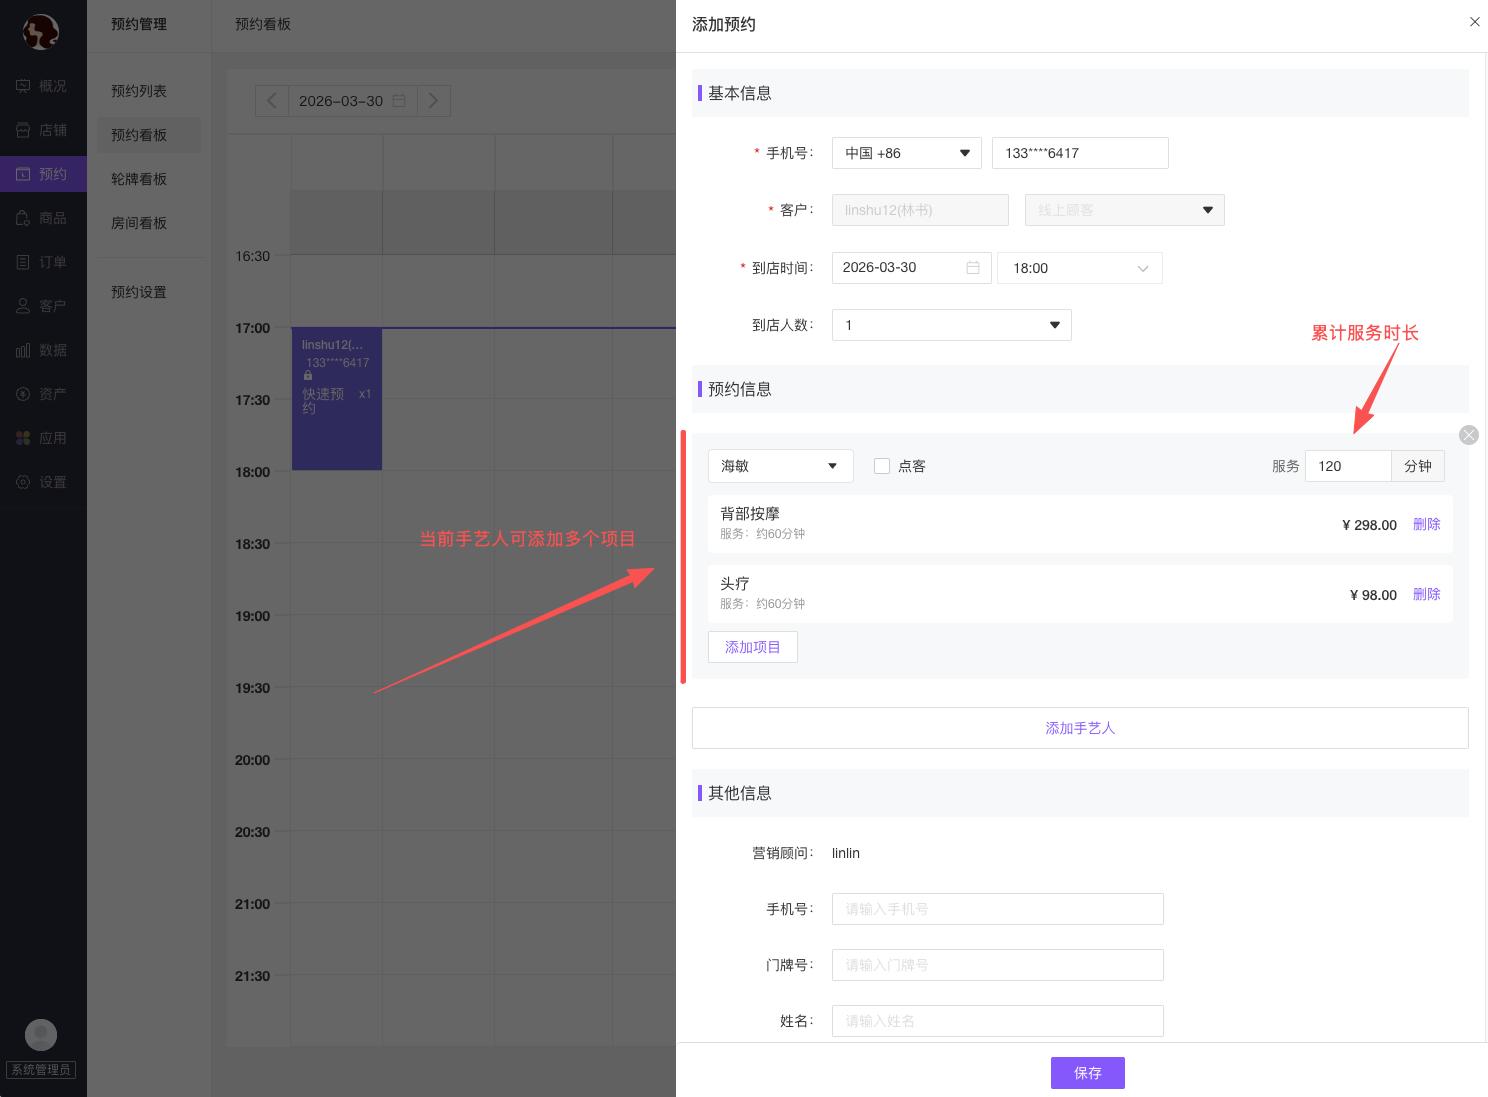Open the 海敏 technician selector
Image resolution: width=1488 pixels, height=1097 pixels.
tap(780, 466)
